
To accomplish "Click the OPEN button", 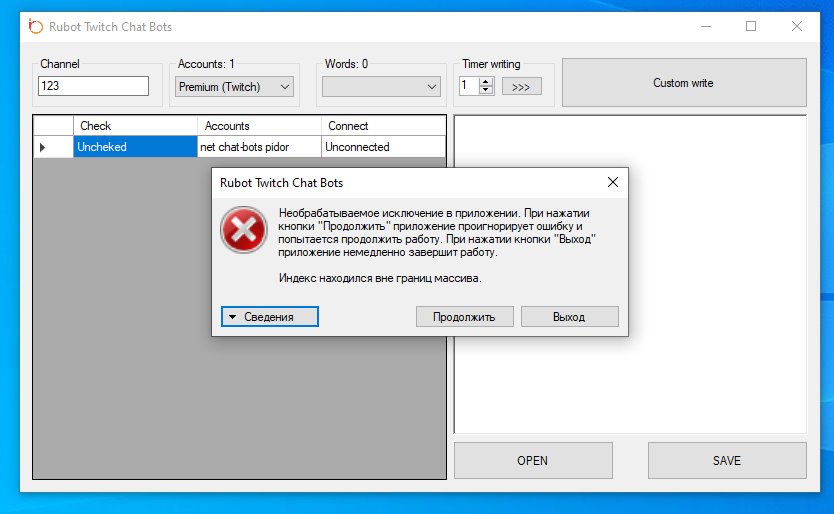I will click(x=533, y=461).
